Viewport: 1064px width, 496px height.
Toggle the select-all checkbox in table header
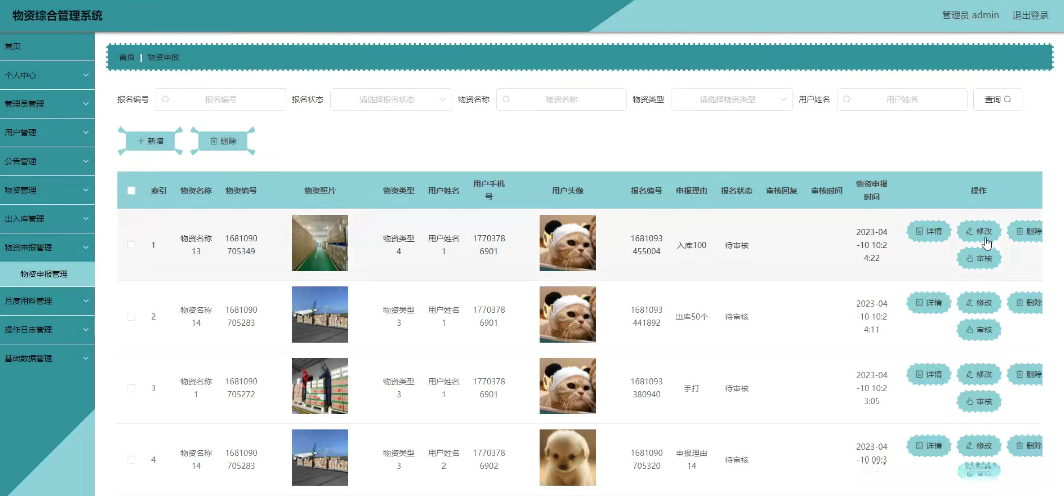pos(132,191)
